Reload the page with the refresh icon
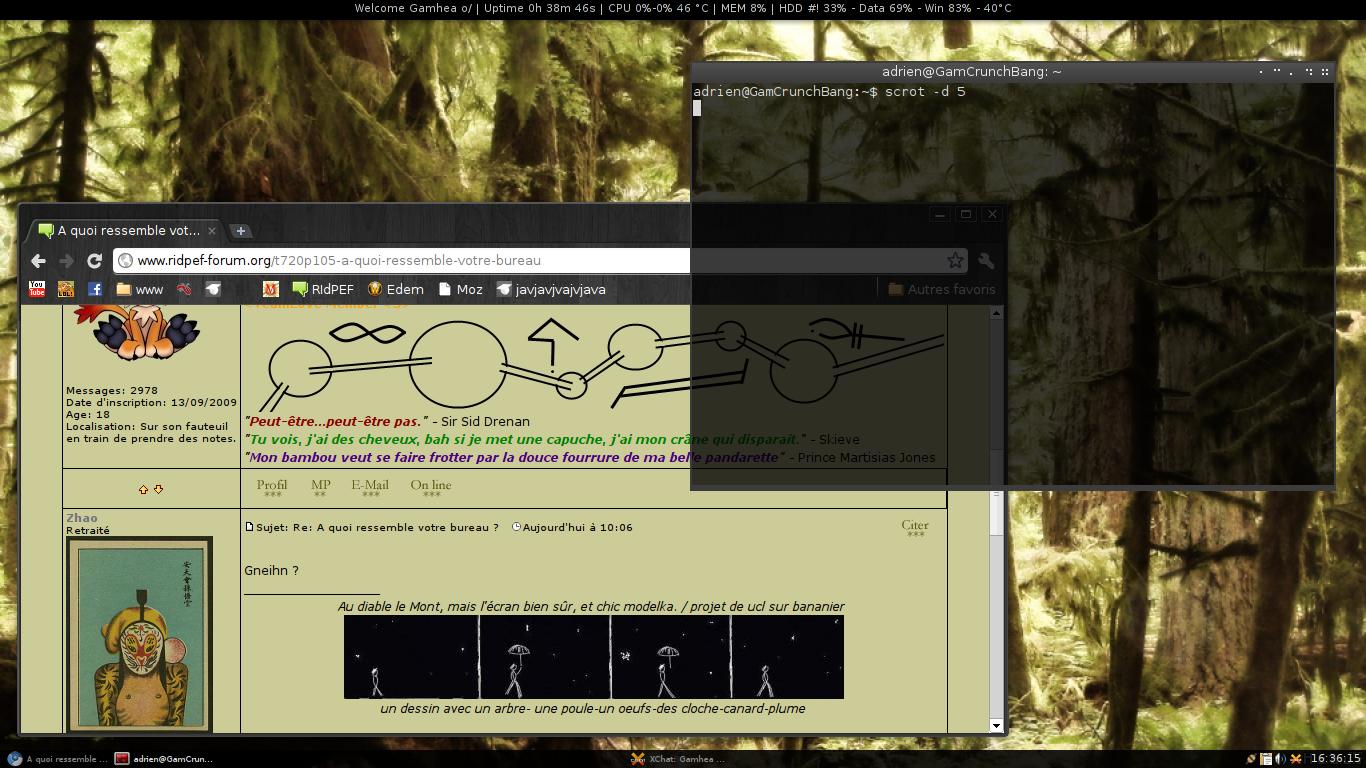The image size is (1366, 768). click(x=94, y=261)
